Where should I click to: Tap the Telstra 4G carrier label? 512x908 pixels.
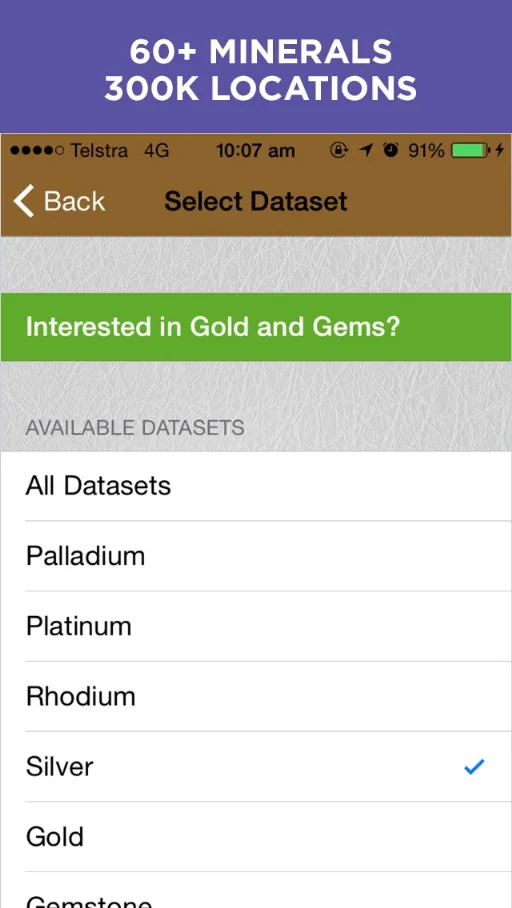point(119,151)
